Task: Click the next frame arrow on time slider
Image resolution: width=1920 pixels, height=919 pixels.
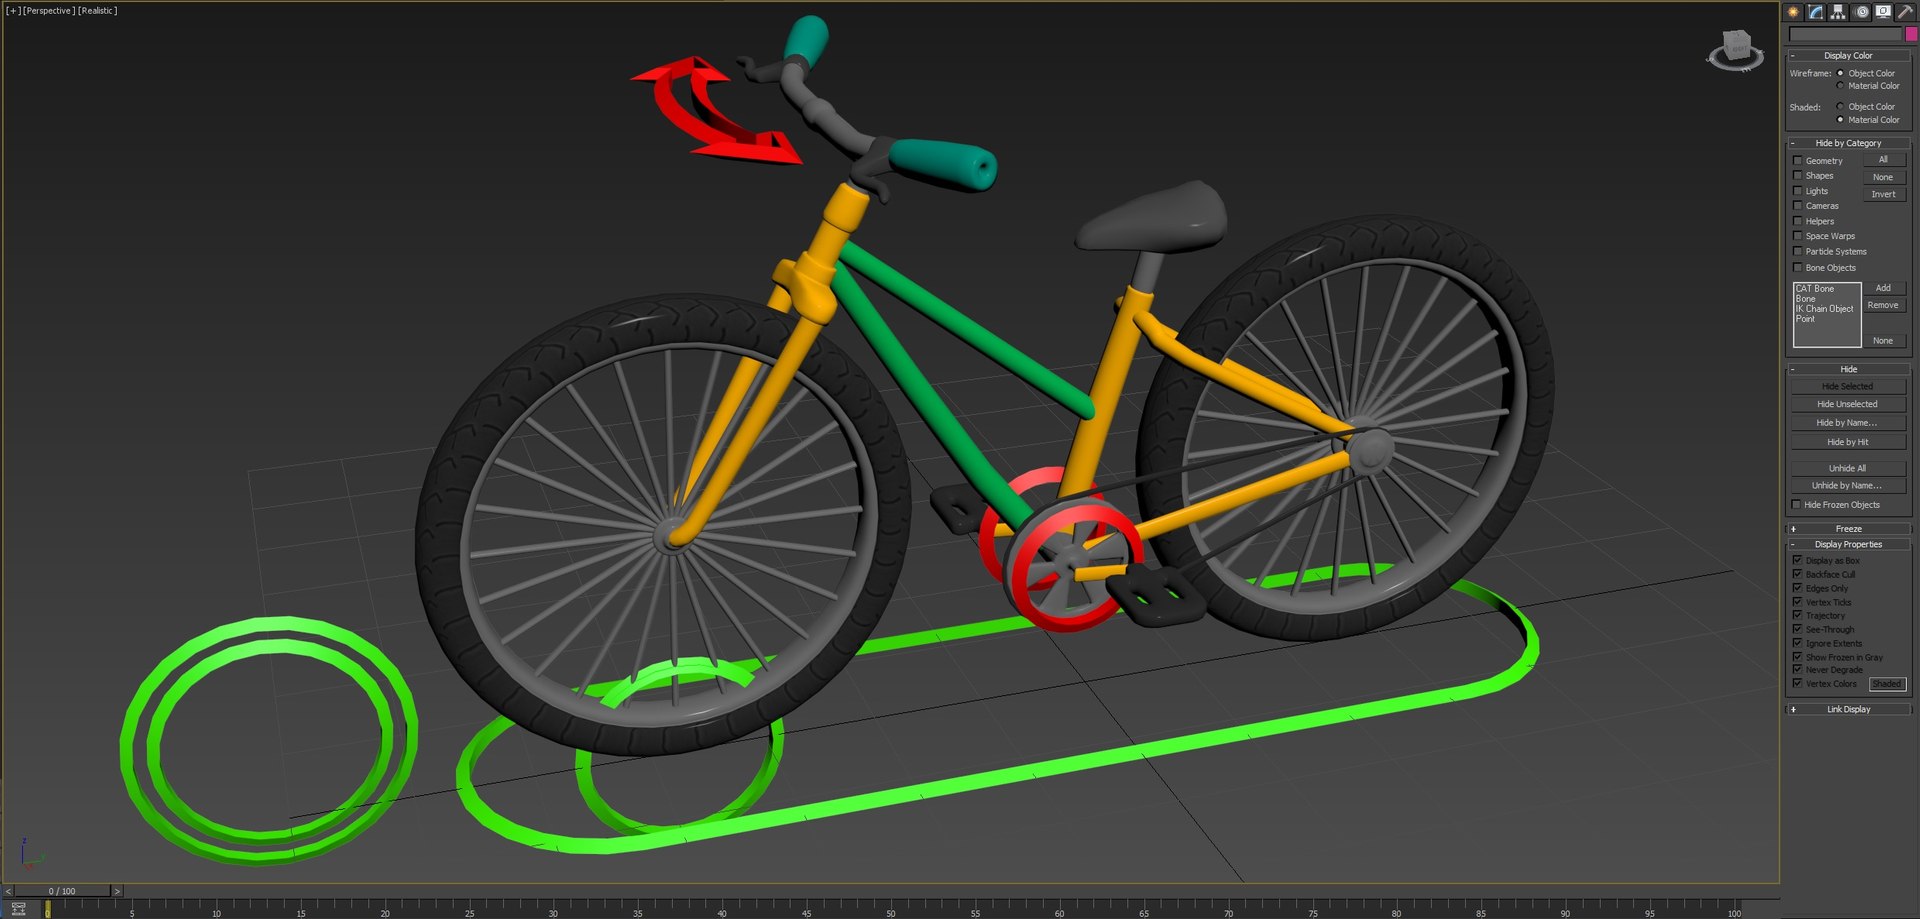Action: coord(117,890)
